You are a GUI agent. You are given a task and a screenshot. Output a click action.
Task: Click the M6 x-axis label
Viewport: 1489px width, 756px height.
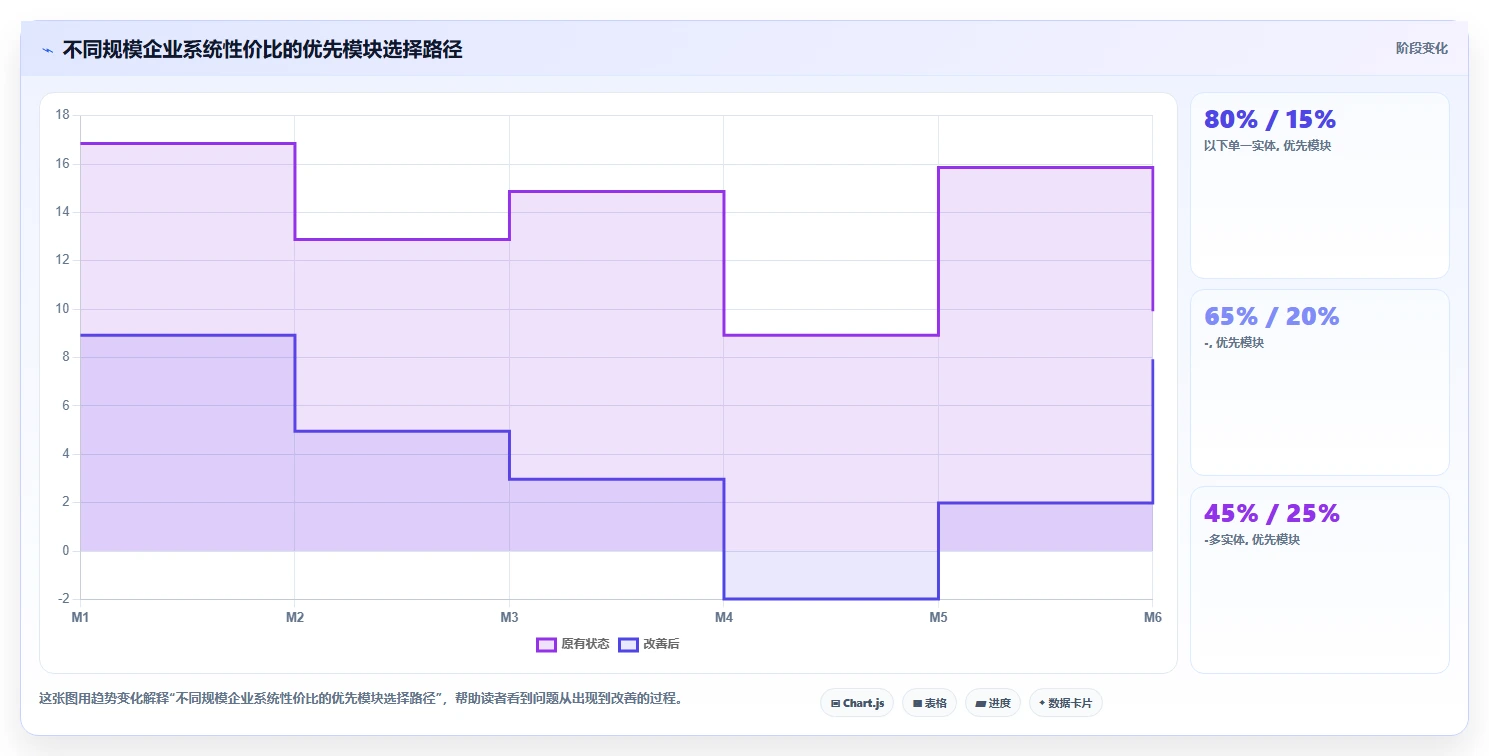point(1153,618)
